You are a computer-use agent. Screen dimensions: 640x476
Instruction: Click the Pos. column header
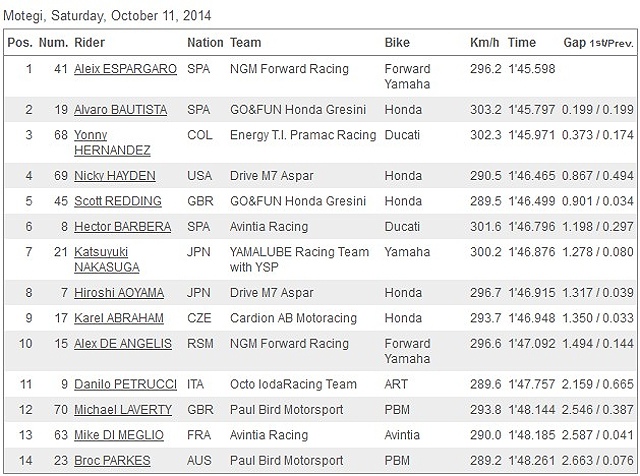(19, 43)
